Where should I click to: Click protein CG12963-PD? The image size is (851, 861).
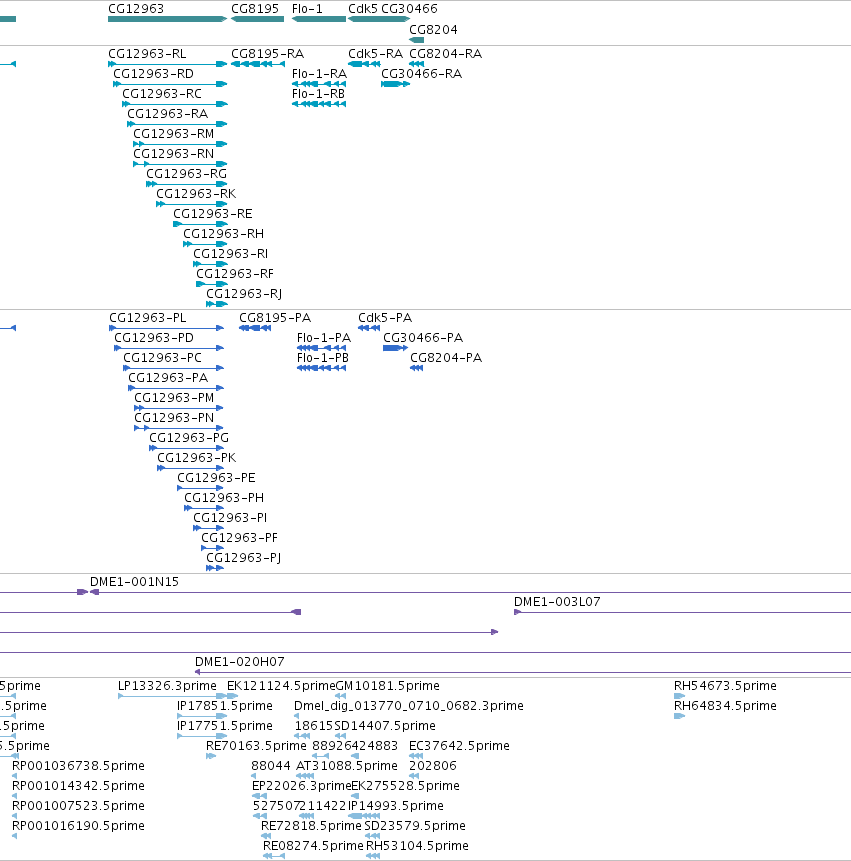(x=169, y=348)
